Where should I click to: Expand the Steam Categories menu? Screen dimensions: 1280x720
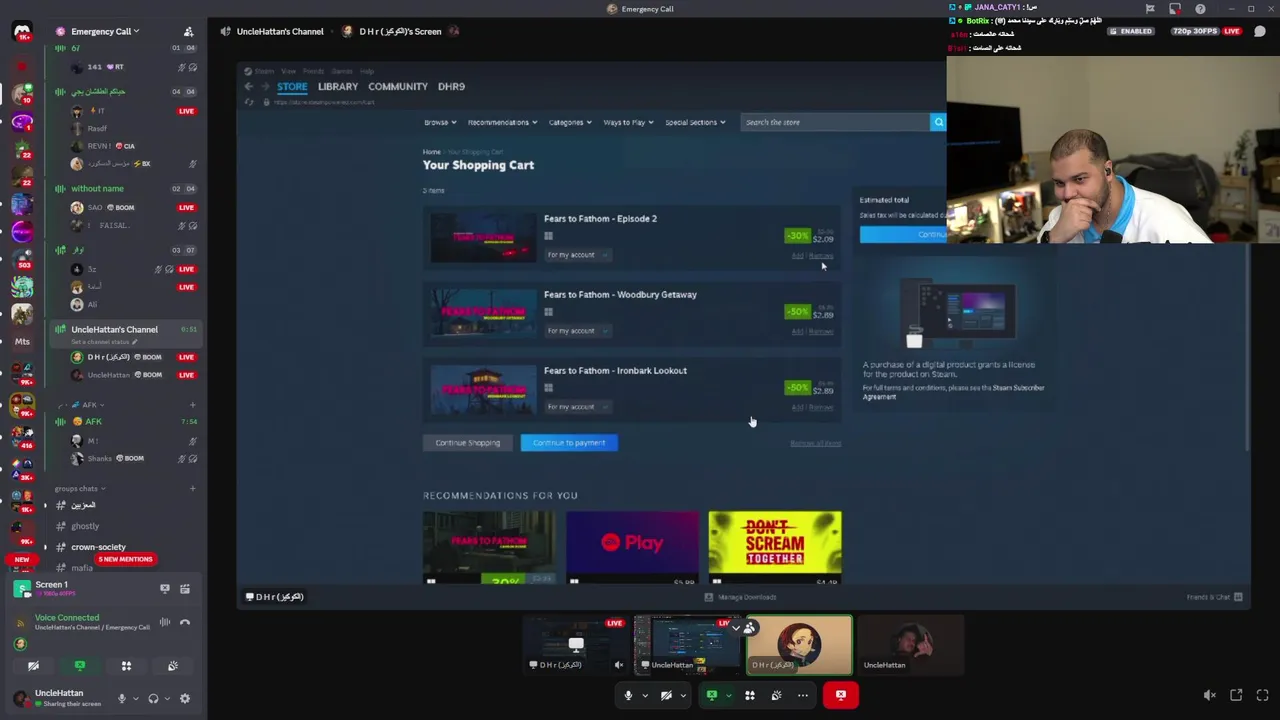(570, 122)
